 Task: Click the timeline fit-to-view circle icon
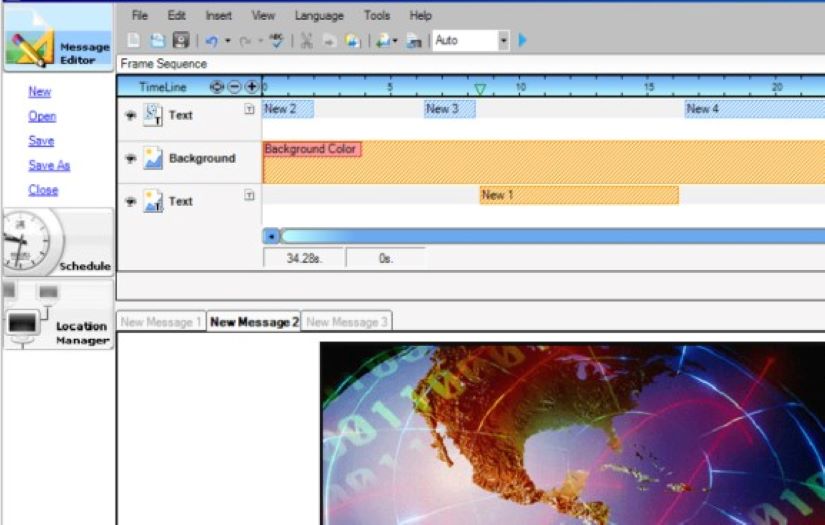(x=216, y=87)
